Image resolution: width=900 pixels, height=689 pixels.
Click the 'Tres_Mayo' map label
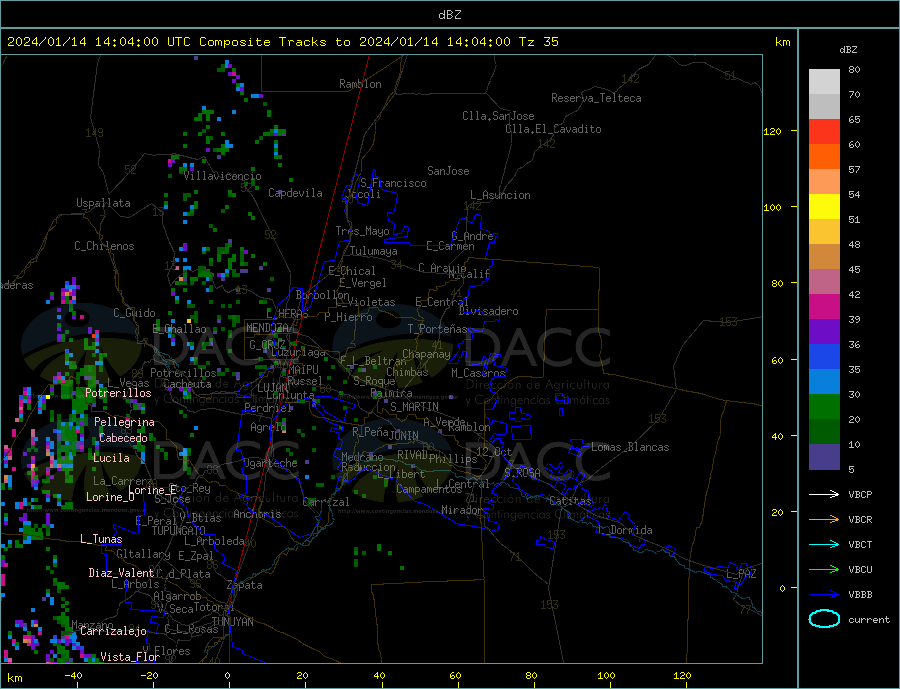(x=362, y=231)
